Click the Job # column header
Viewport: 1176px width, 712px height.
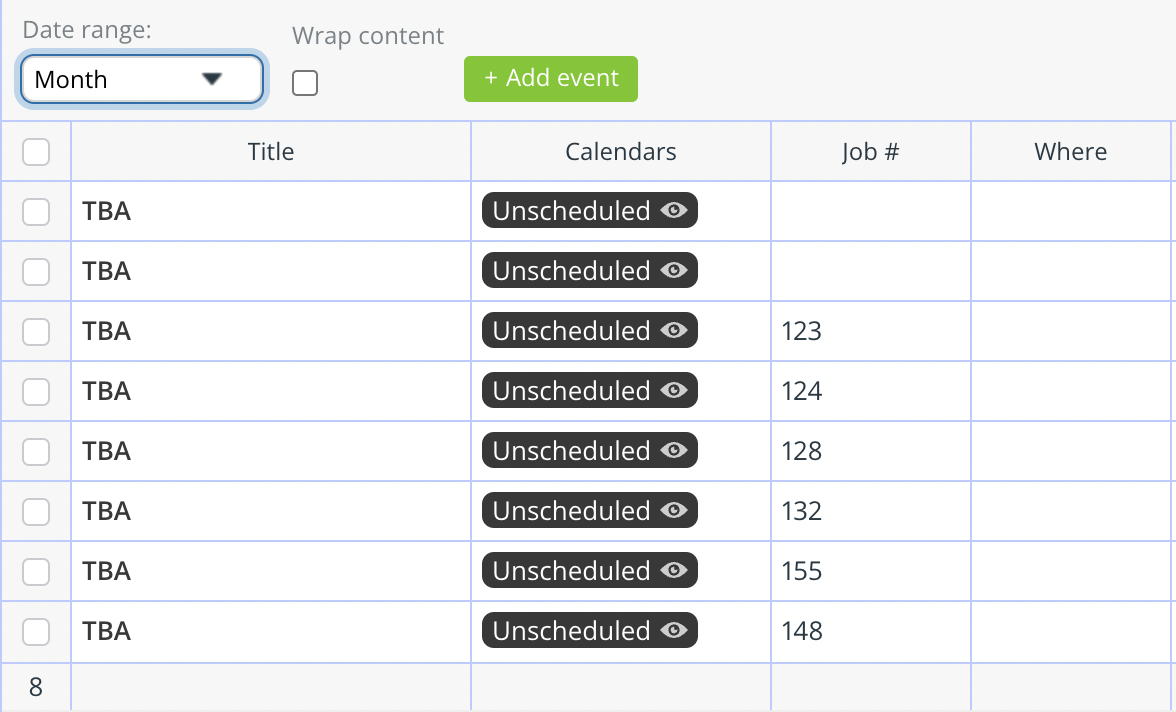pyautogui.click(x=870, y=152)
